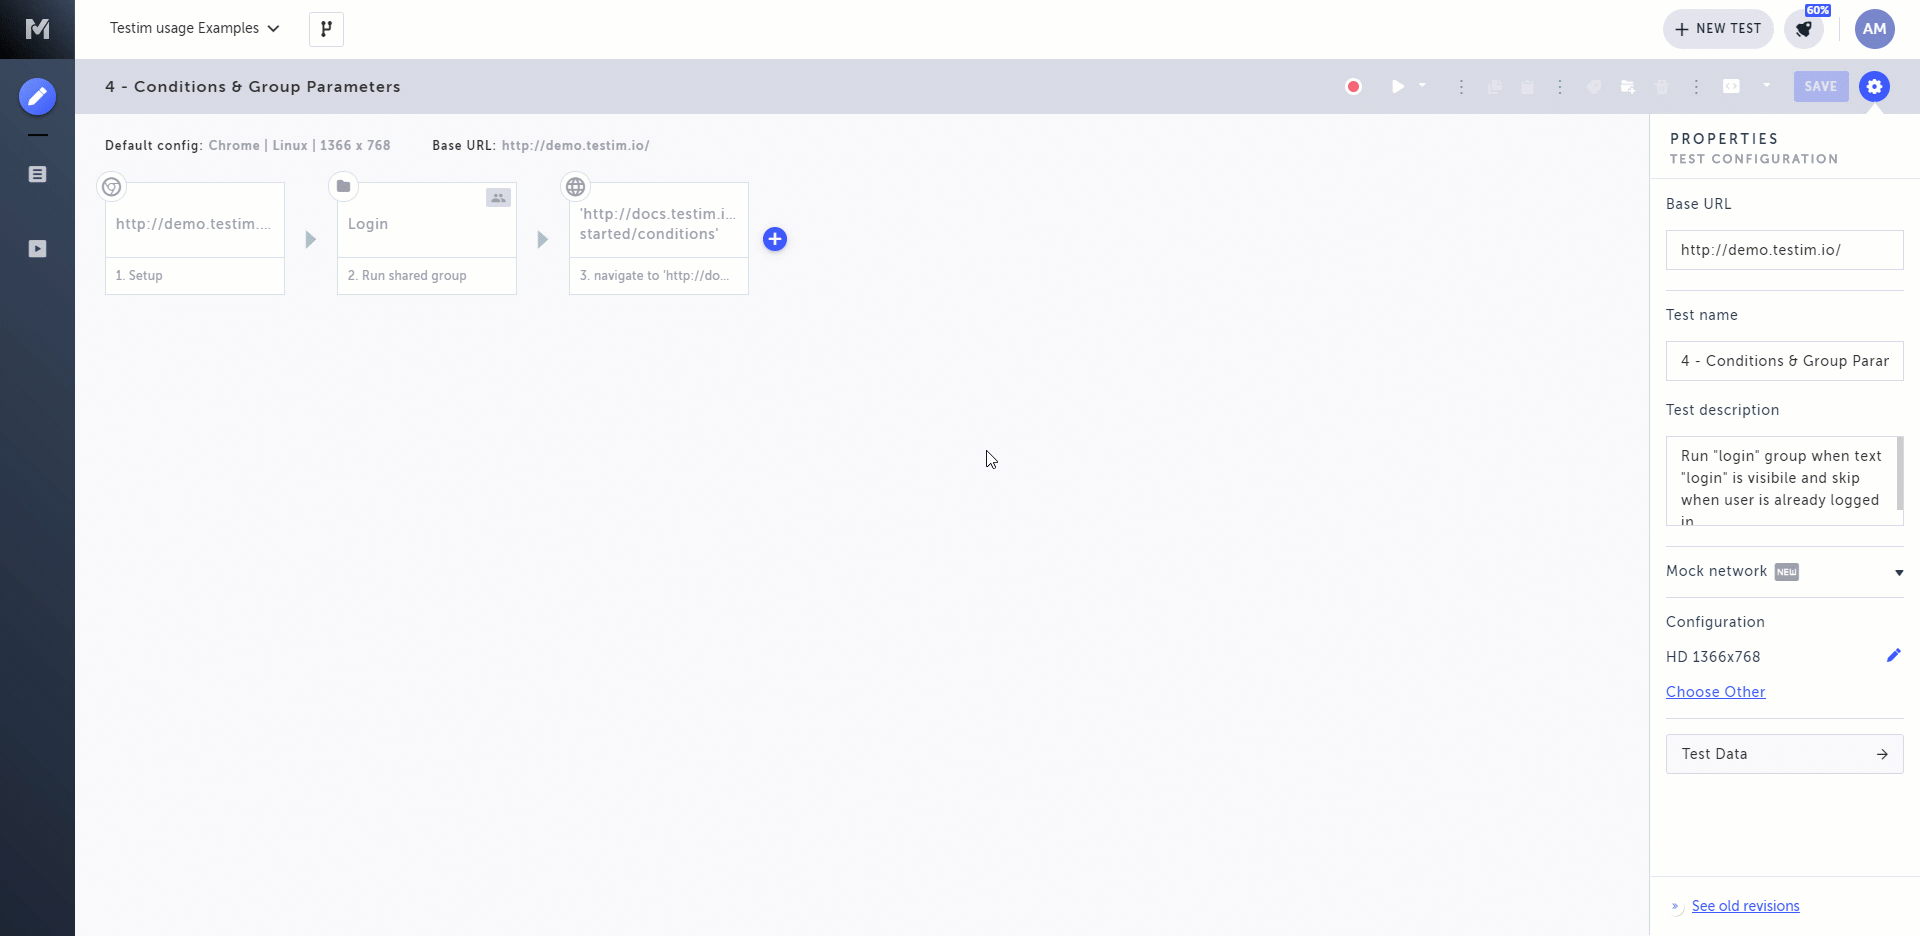Click the Choose Other link

point(1716,692)
